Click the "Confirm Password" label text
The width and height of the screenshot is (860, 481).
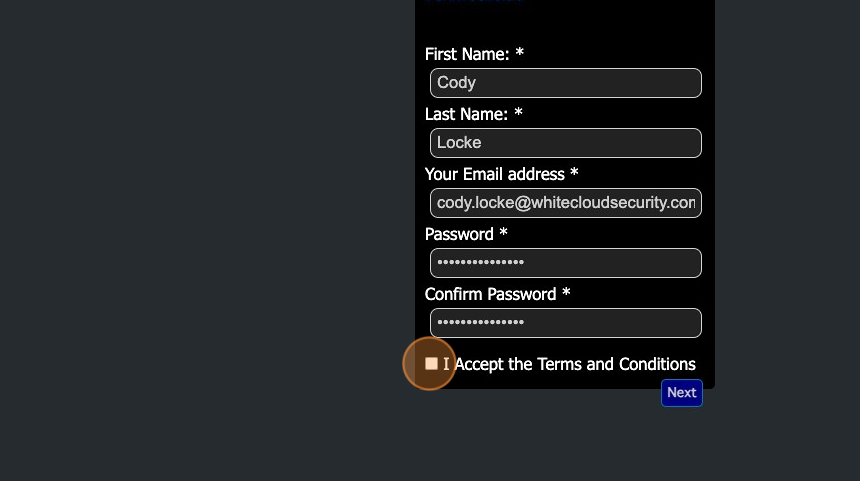click(490, 294)
